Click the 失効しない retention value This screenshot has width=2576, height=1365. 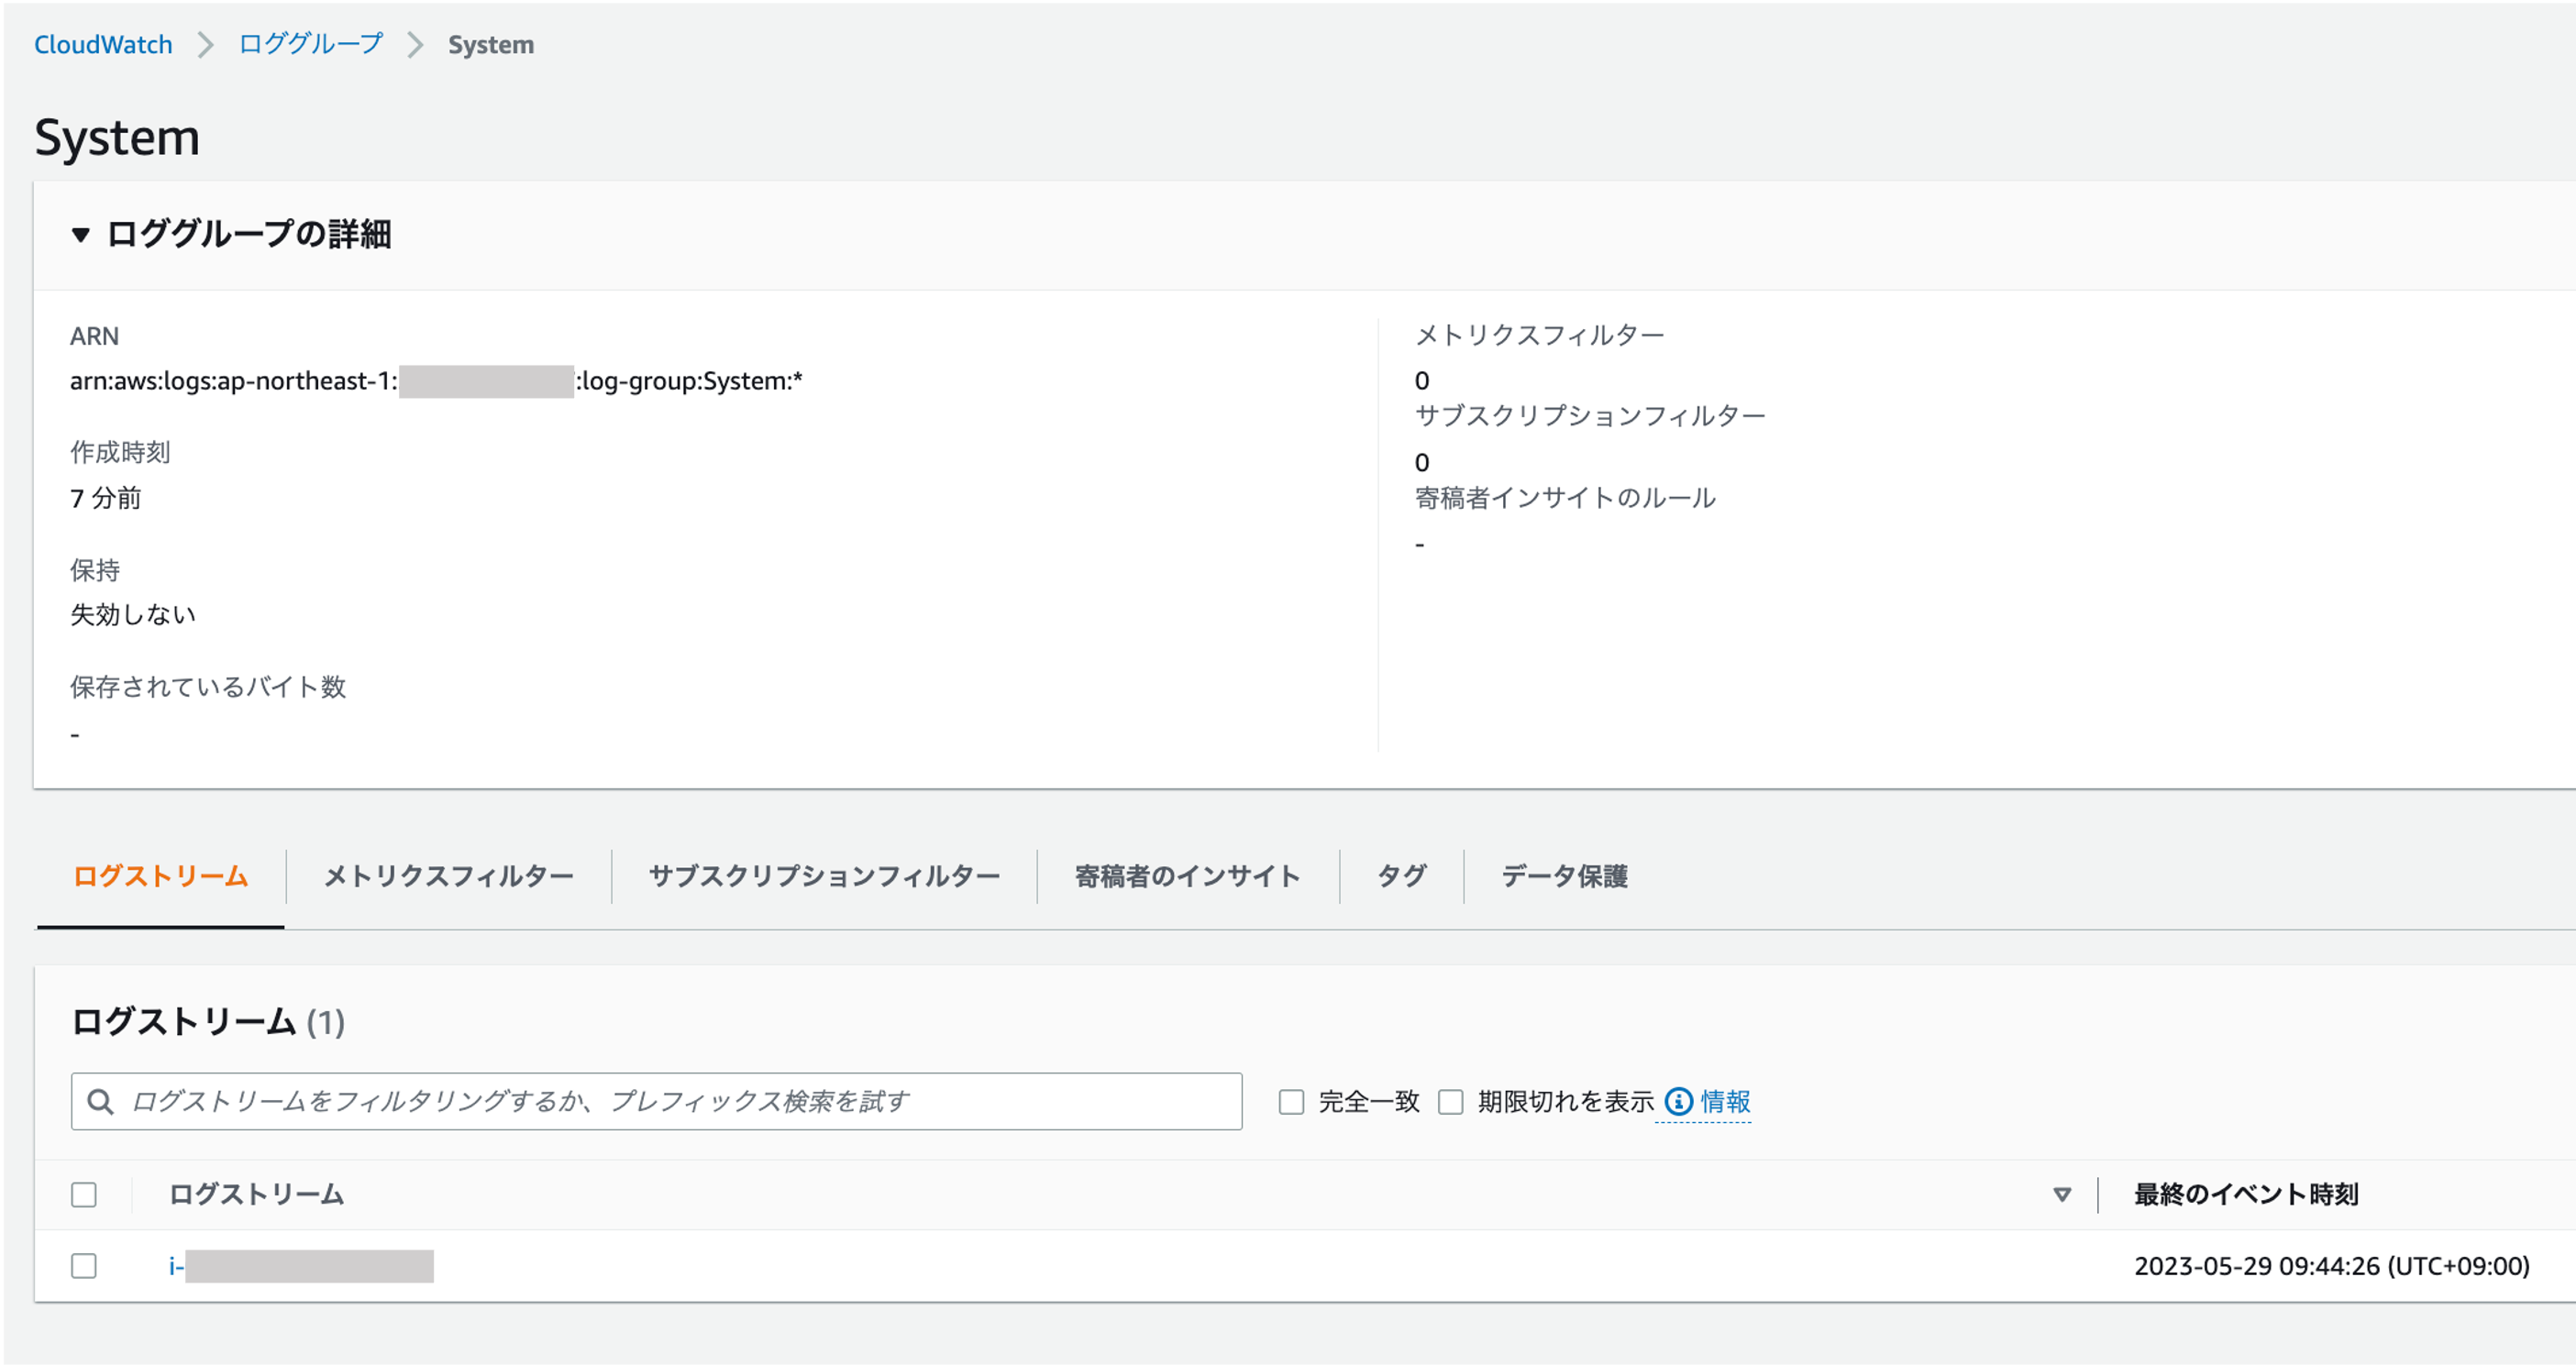(x=133, y=614)
